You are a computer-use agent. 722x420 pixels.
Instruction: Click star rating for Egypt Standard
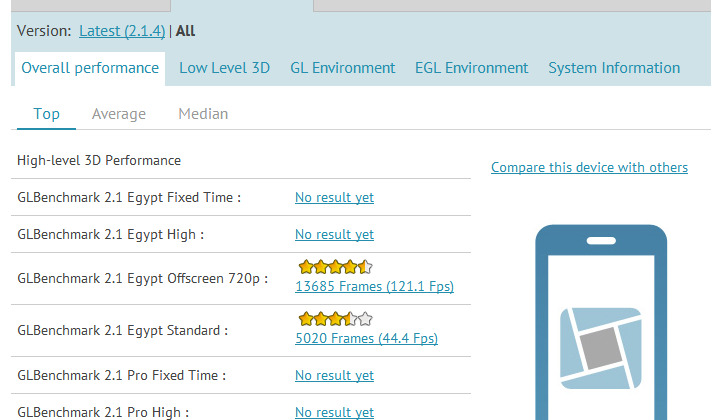tap(334, 319)
